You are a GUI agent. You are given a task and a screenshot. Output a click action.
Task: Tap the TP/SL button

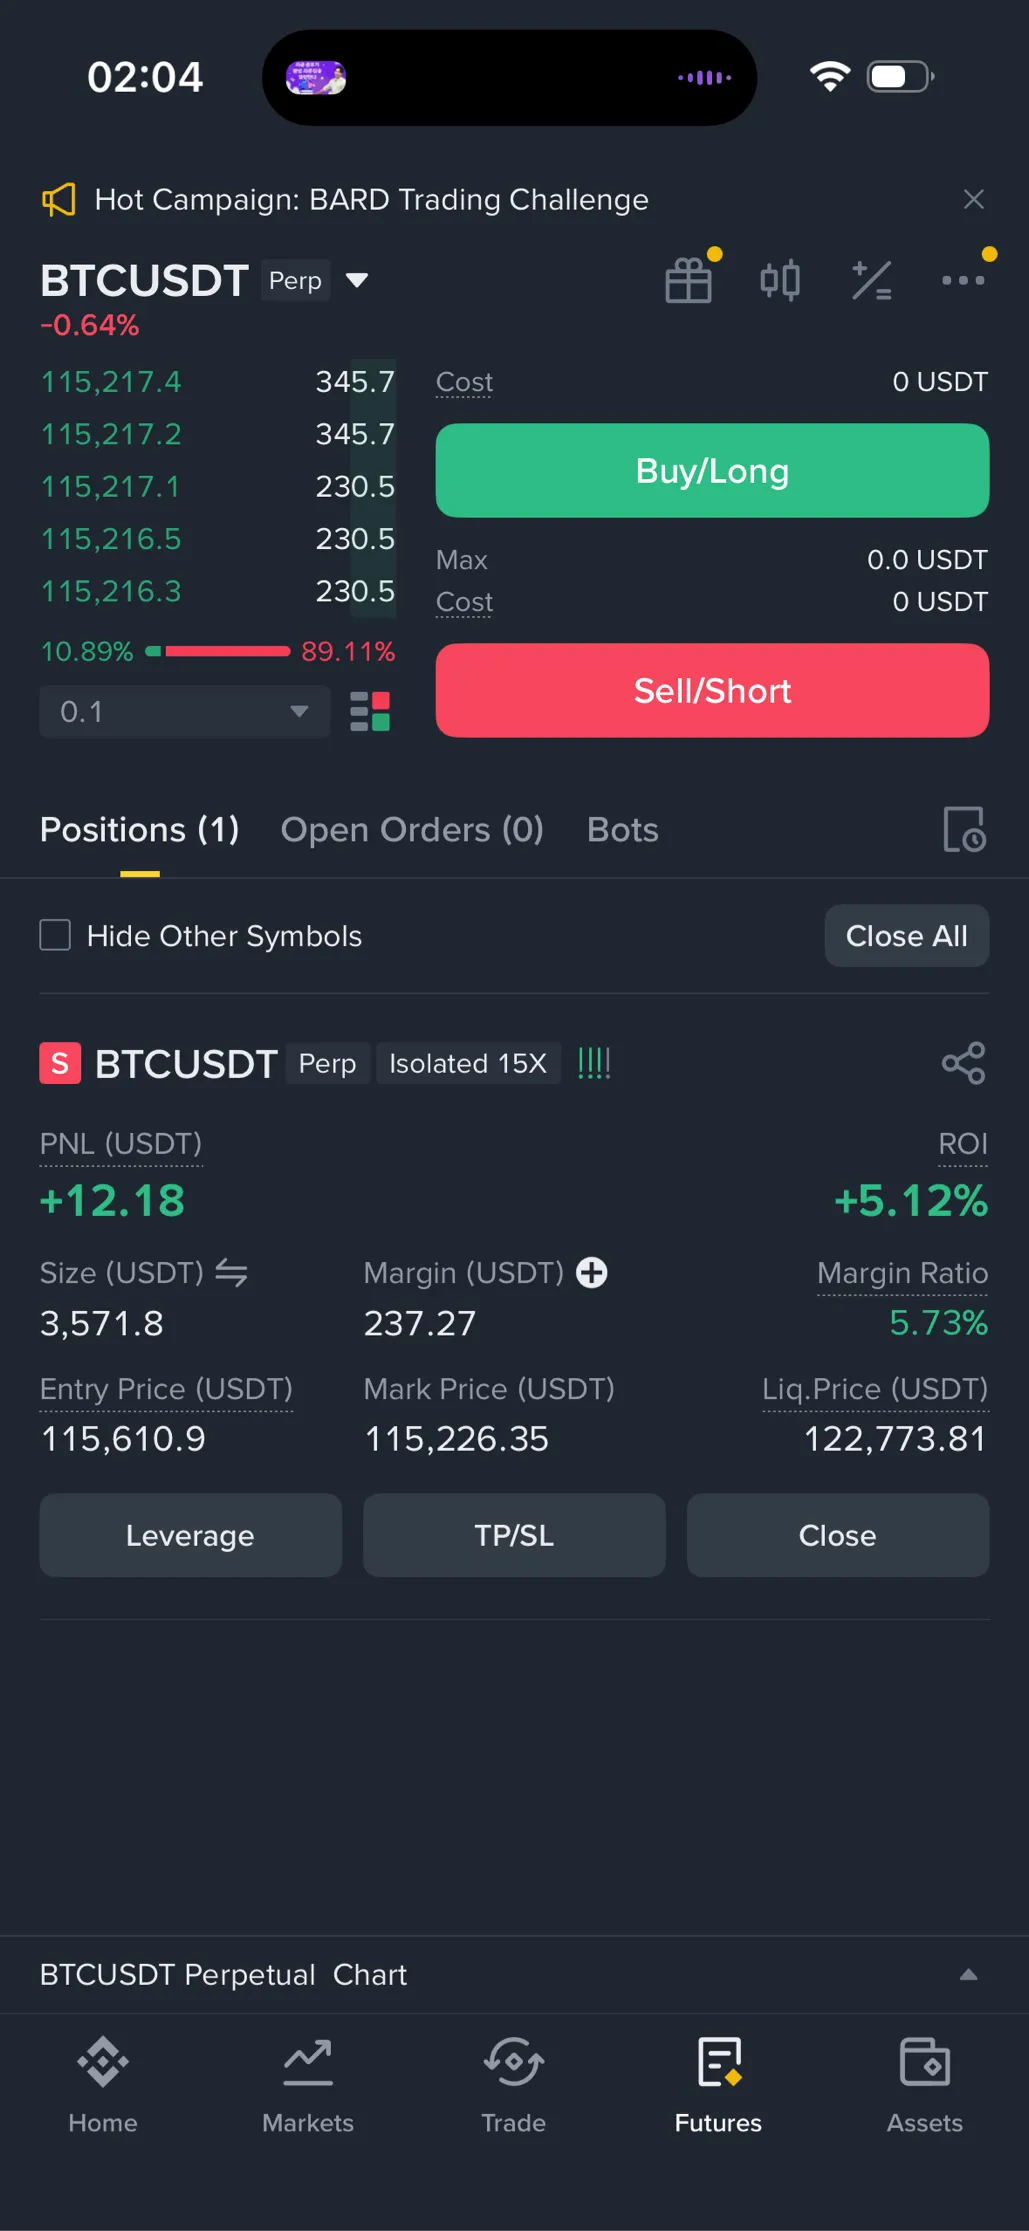514,1535
